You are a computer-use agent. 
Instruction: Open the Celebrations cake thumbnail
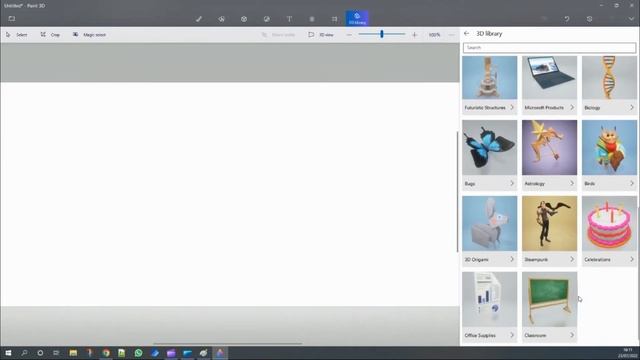point(609,223)
